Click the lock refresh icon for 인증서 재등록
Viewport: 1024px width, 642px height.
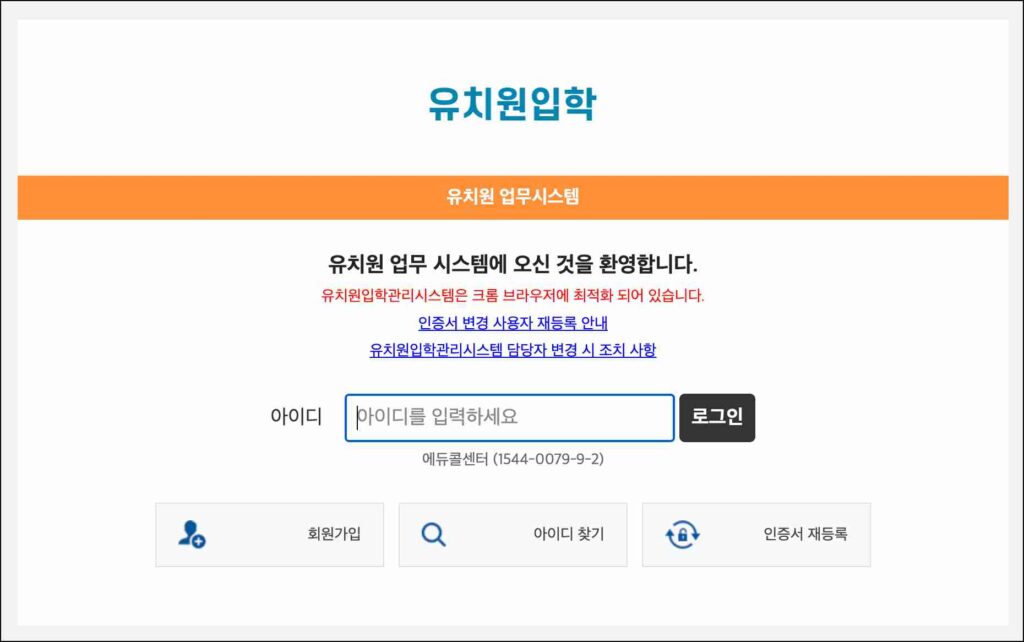(x=682, y=535)
